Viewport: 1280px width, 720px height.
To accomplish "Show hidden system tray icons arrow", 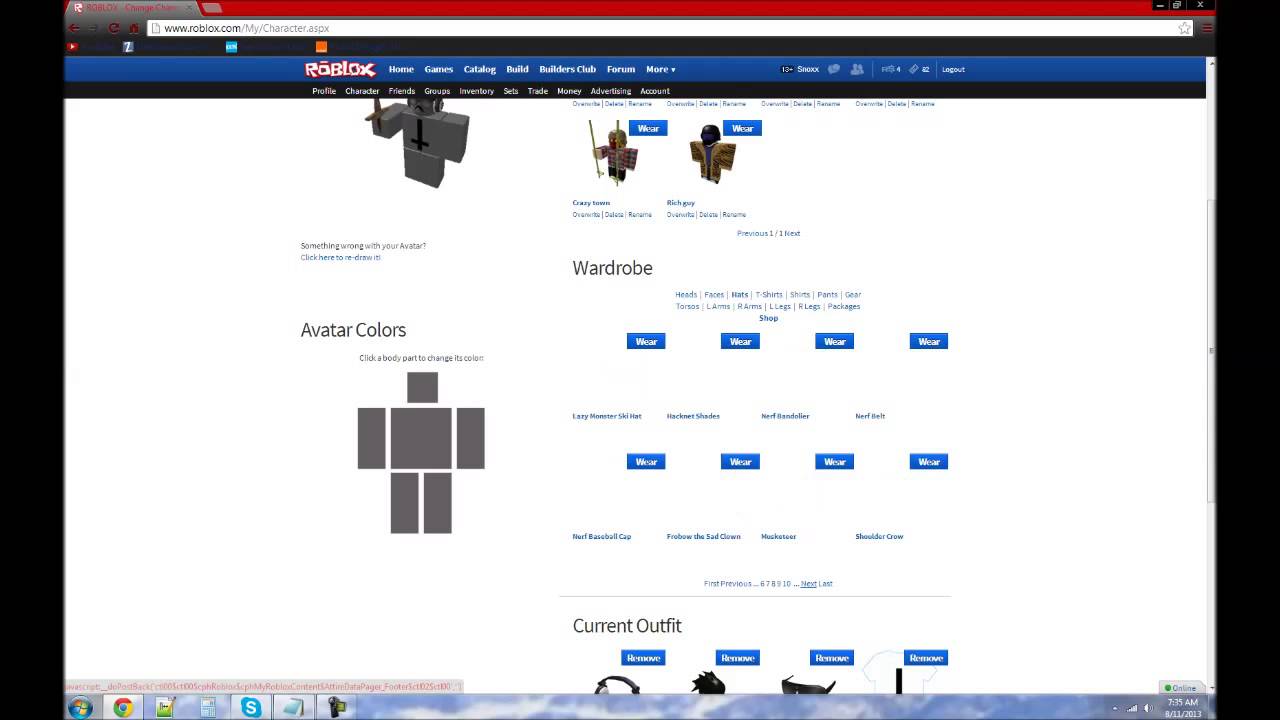I will (x=1116, y=708).
